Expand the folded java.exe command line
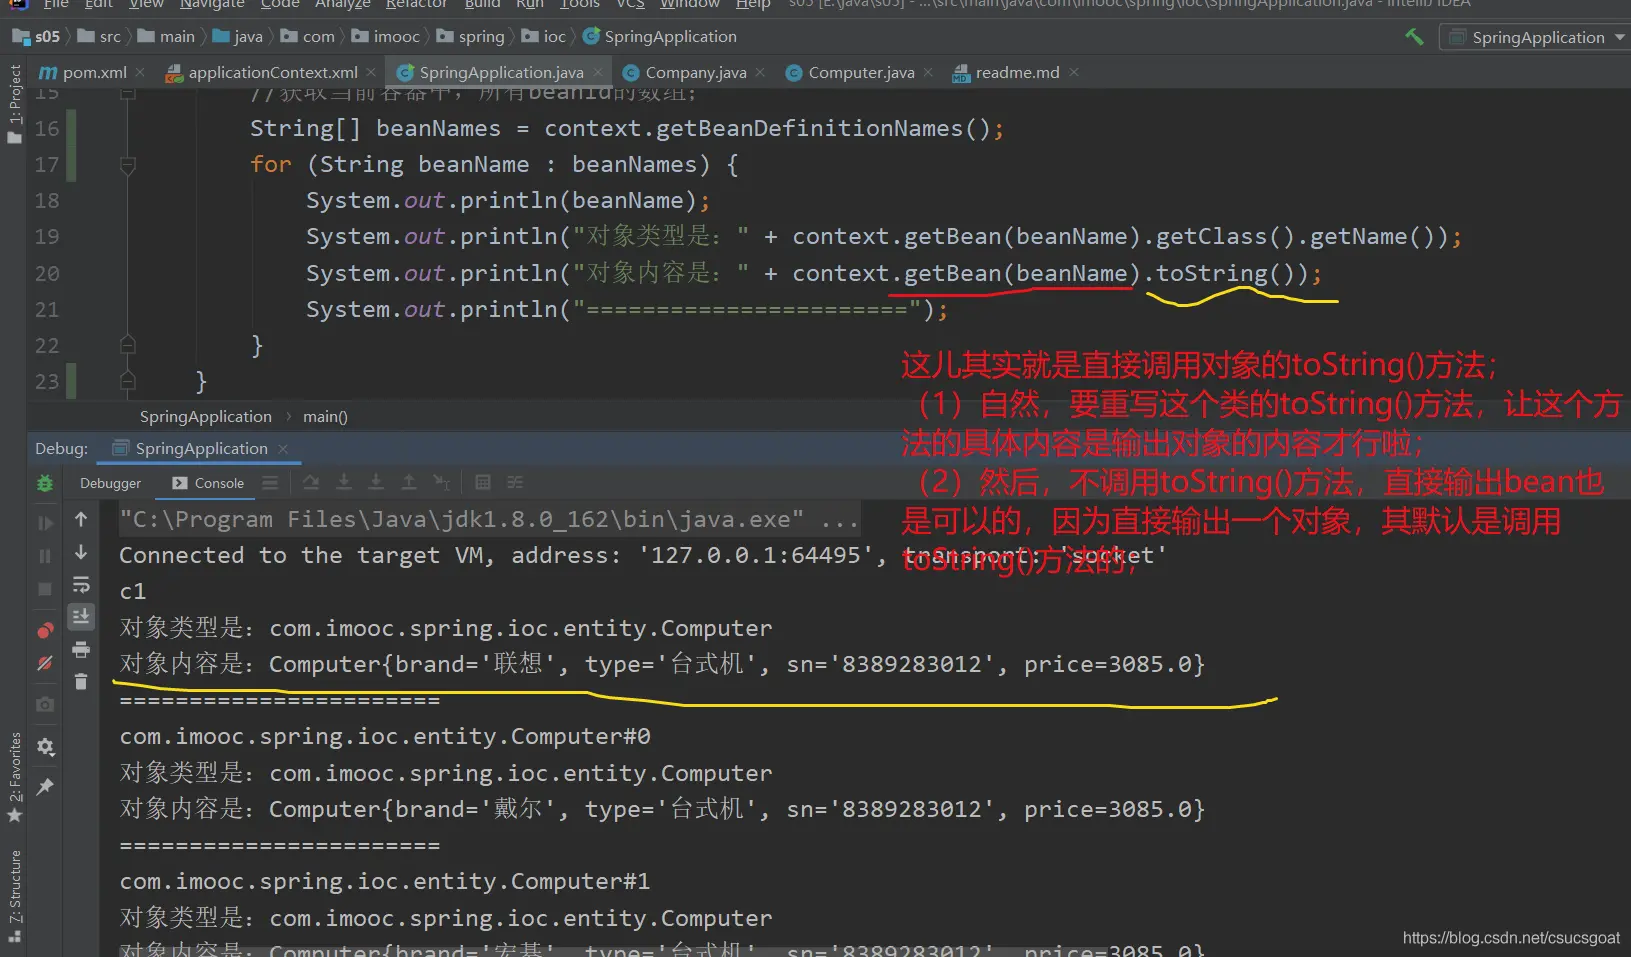This screenshot has width=1631, height=957. point(839,520)
